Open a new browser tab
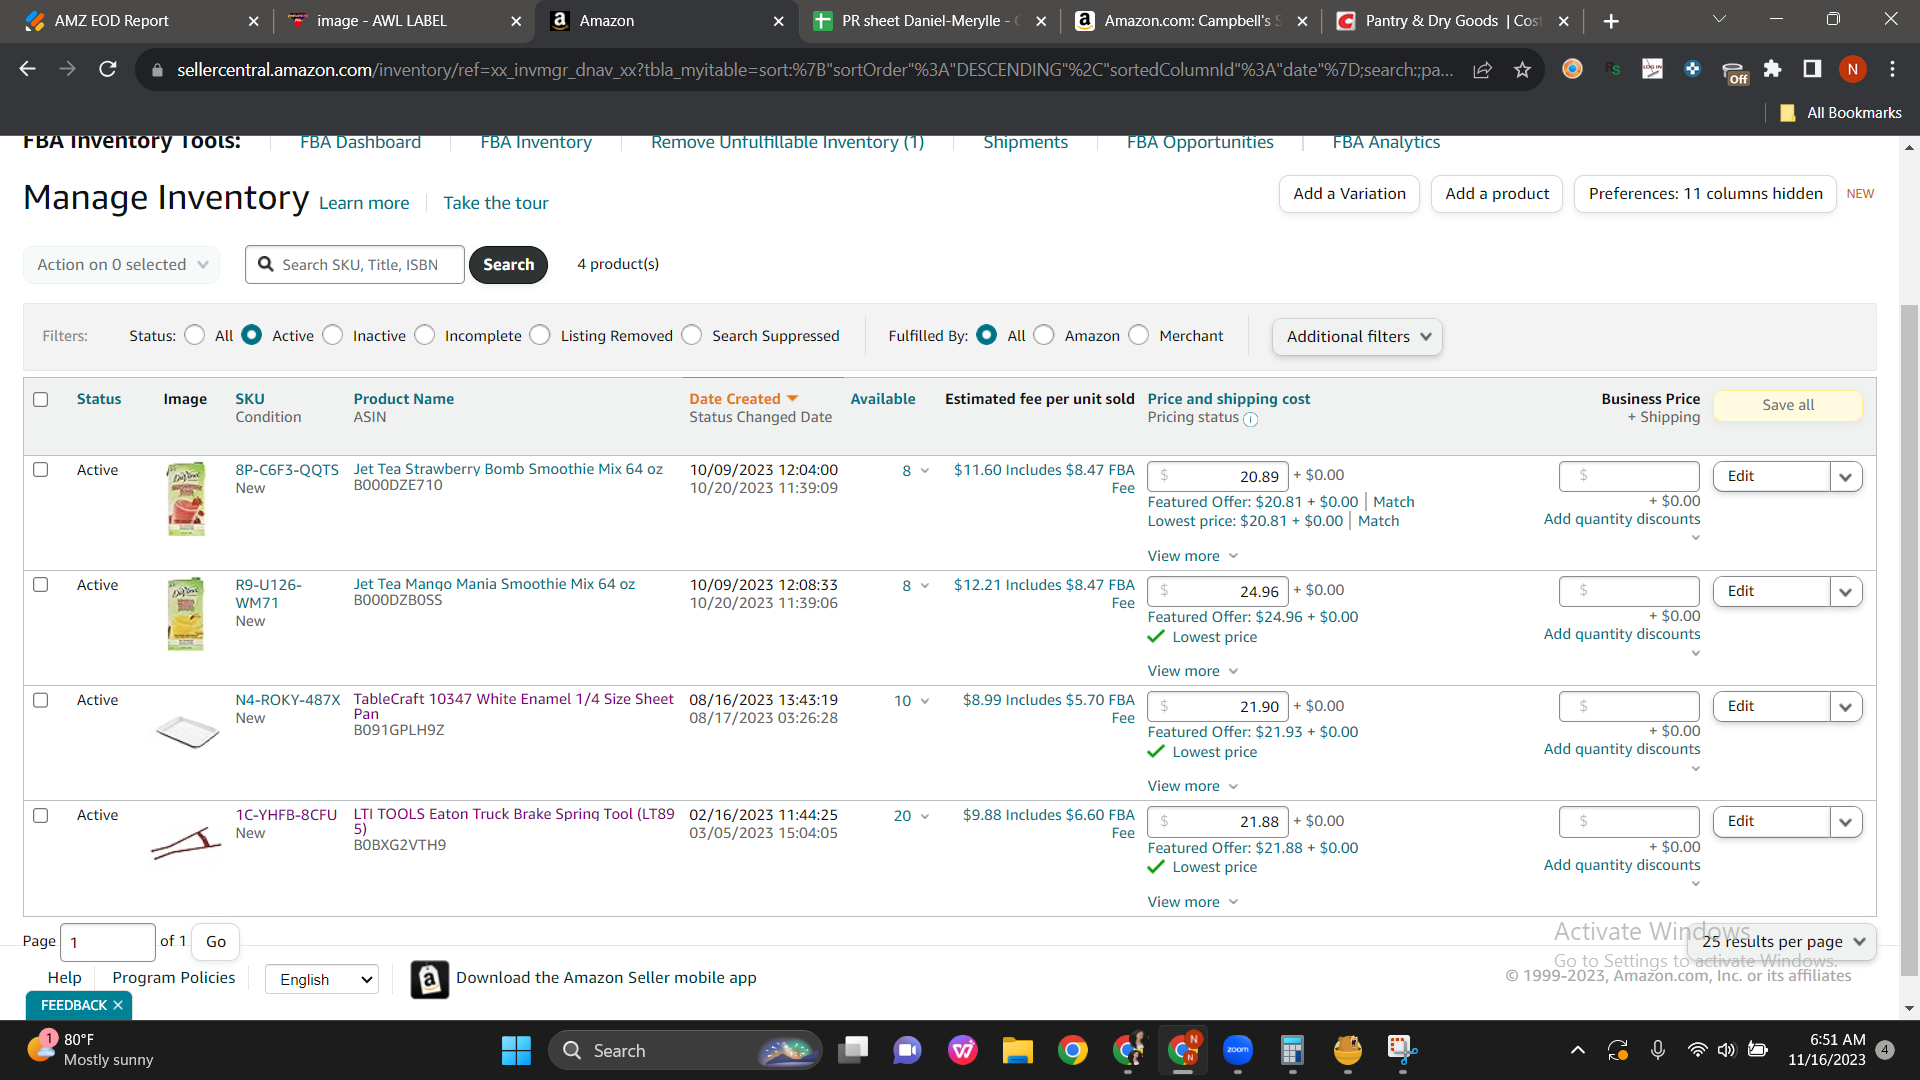The height and width of the screenshot is (1080, 1920). click(1611, 21)
